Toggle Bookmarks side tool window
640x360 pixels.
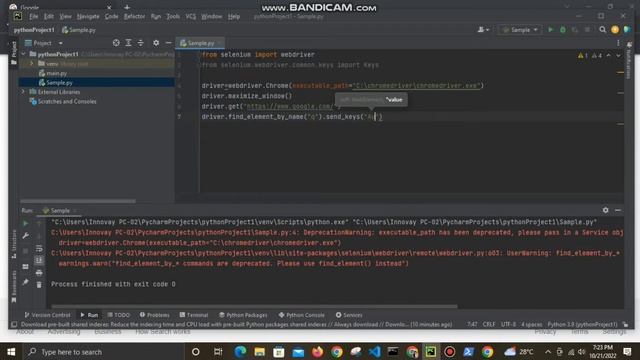[14, 287]
